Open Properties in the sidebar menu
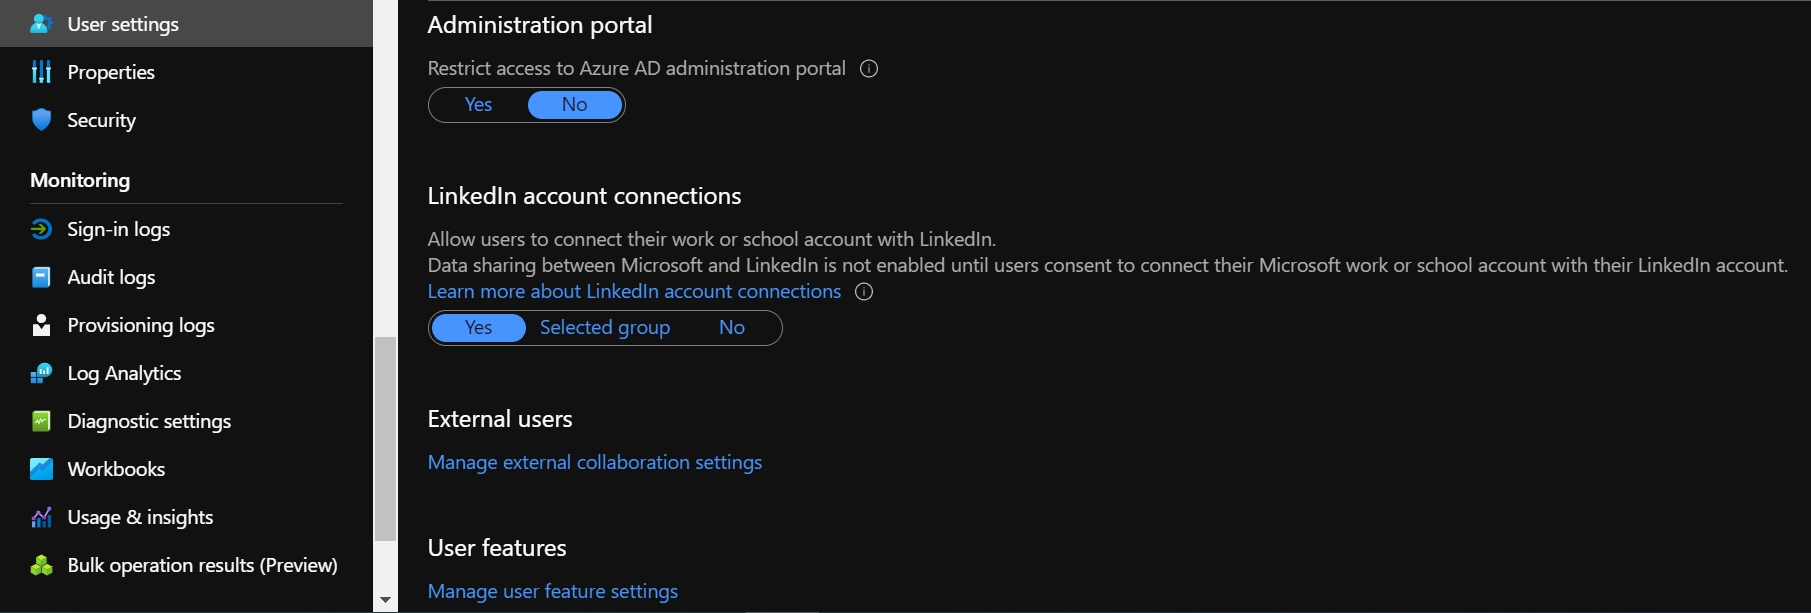Viewport: 1811px width, 613px height. tap(111, 72)
